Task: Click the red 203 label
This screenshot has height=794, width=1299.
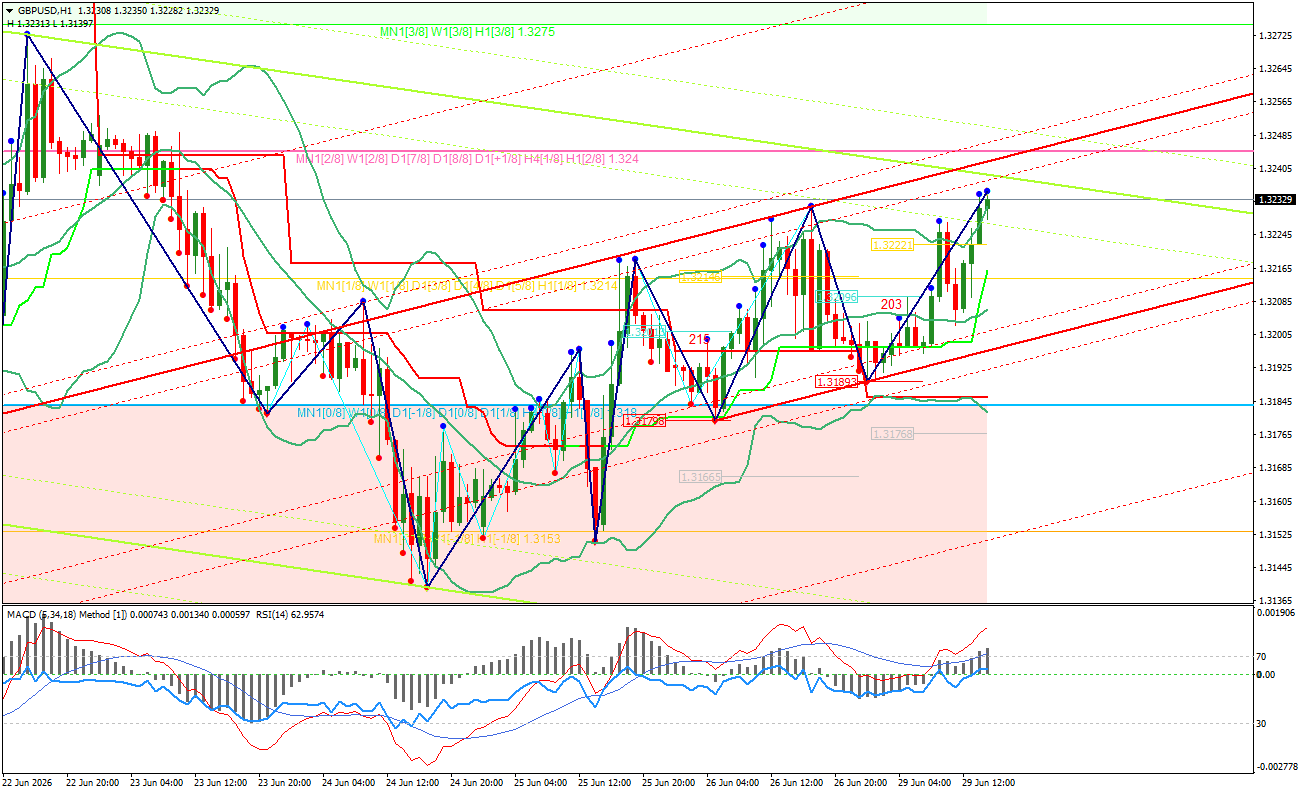Action: 891,304
